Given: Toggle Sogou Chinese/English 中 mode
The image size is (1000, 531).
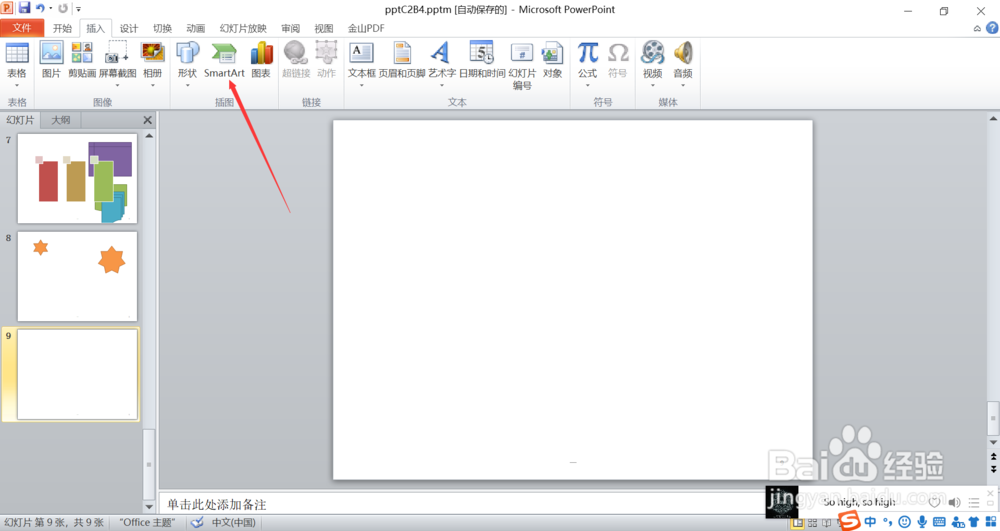Looking at the screenshot, I should click(x=870, y=522).
